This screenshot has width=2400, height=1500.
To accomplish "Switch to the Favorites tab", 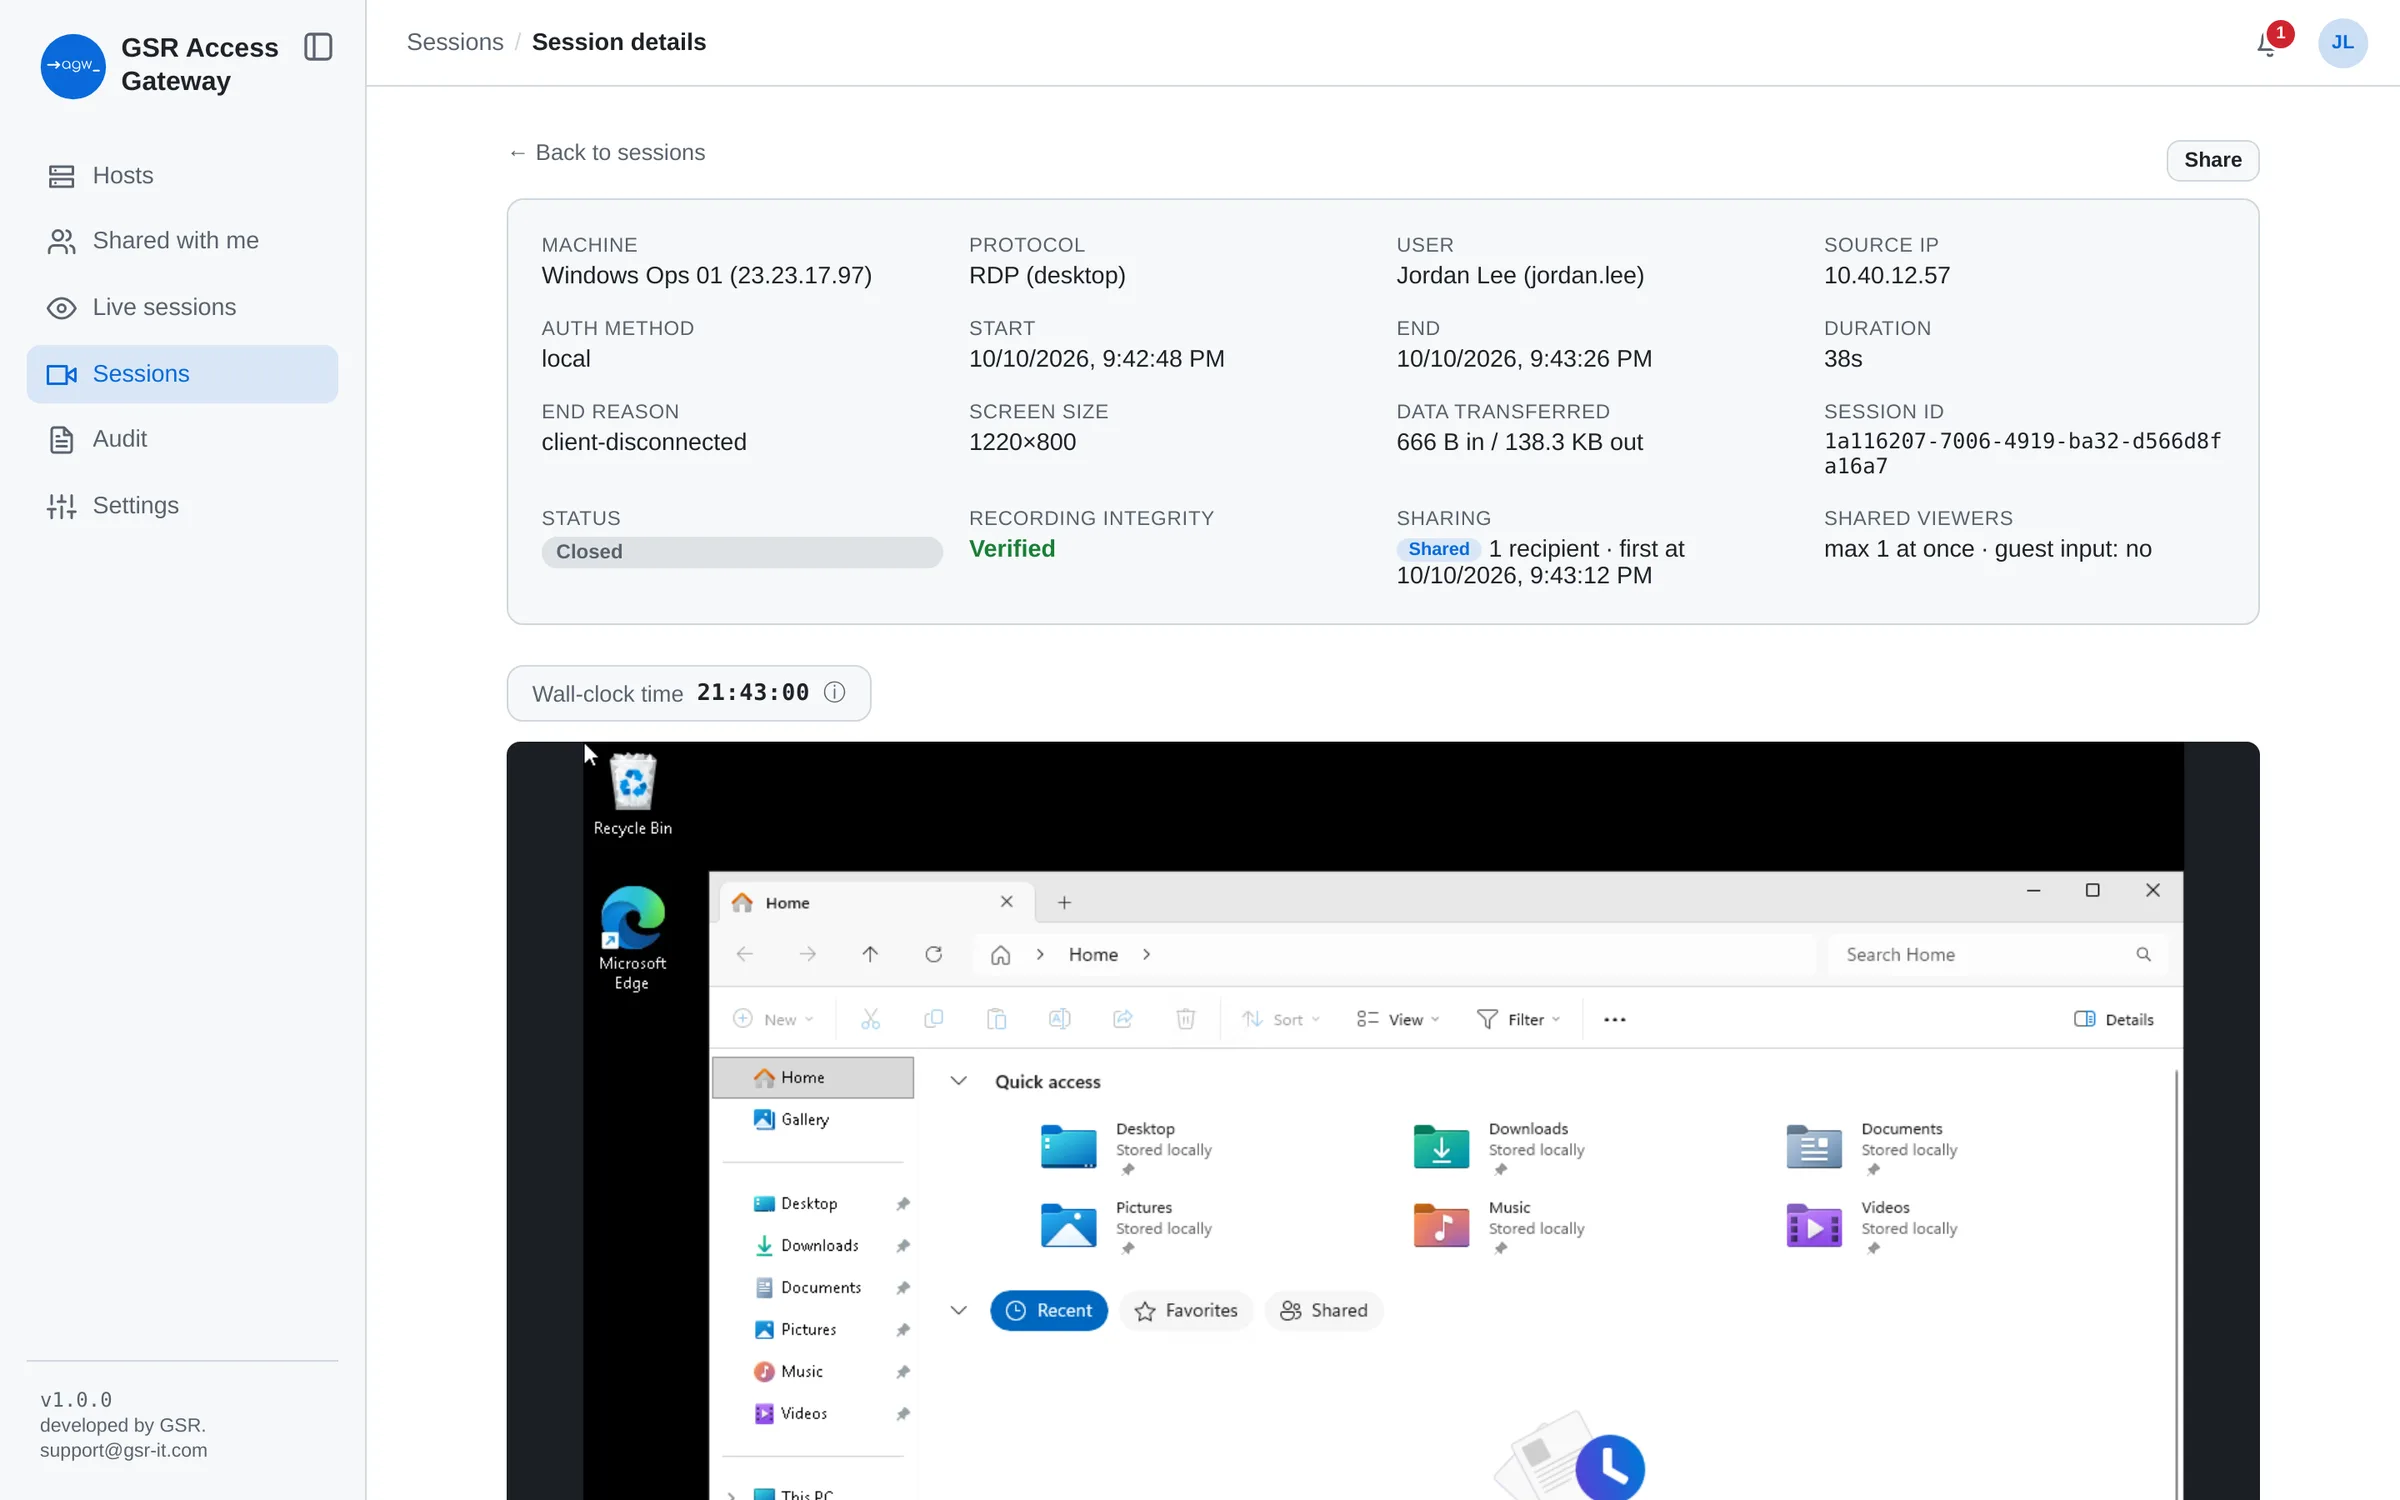I will click(x=1186, y=1310).
